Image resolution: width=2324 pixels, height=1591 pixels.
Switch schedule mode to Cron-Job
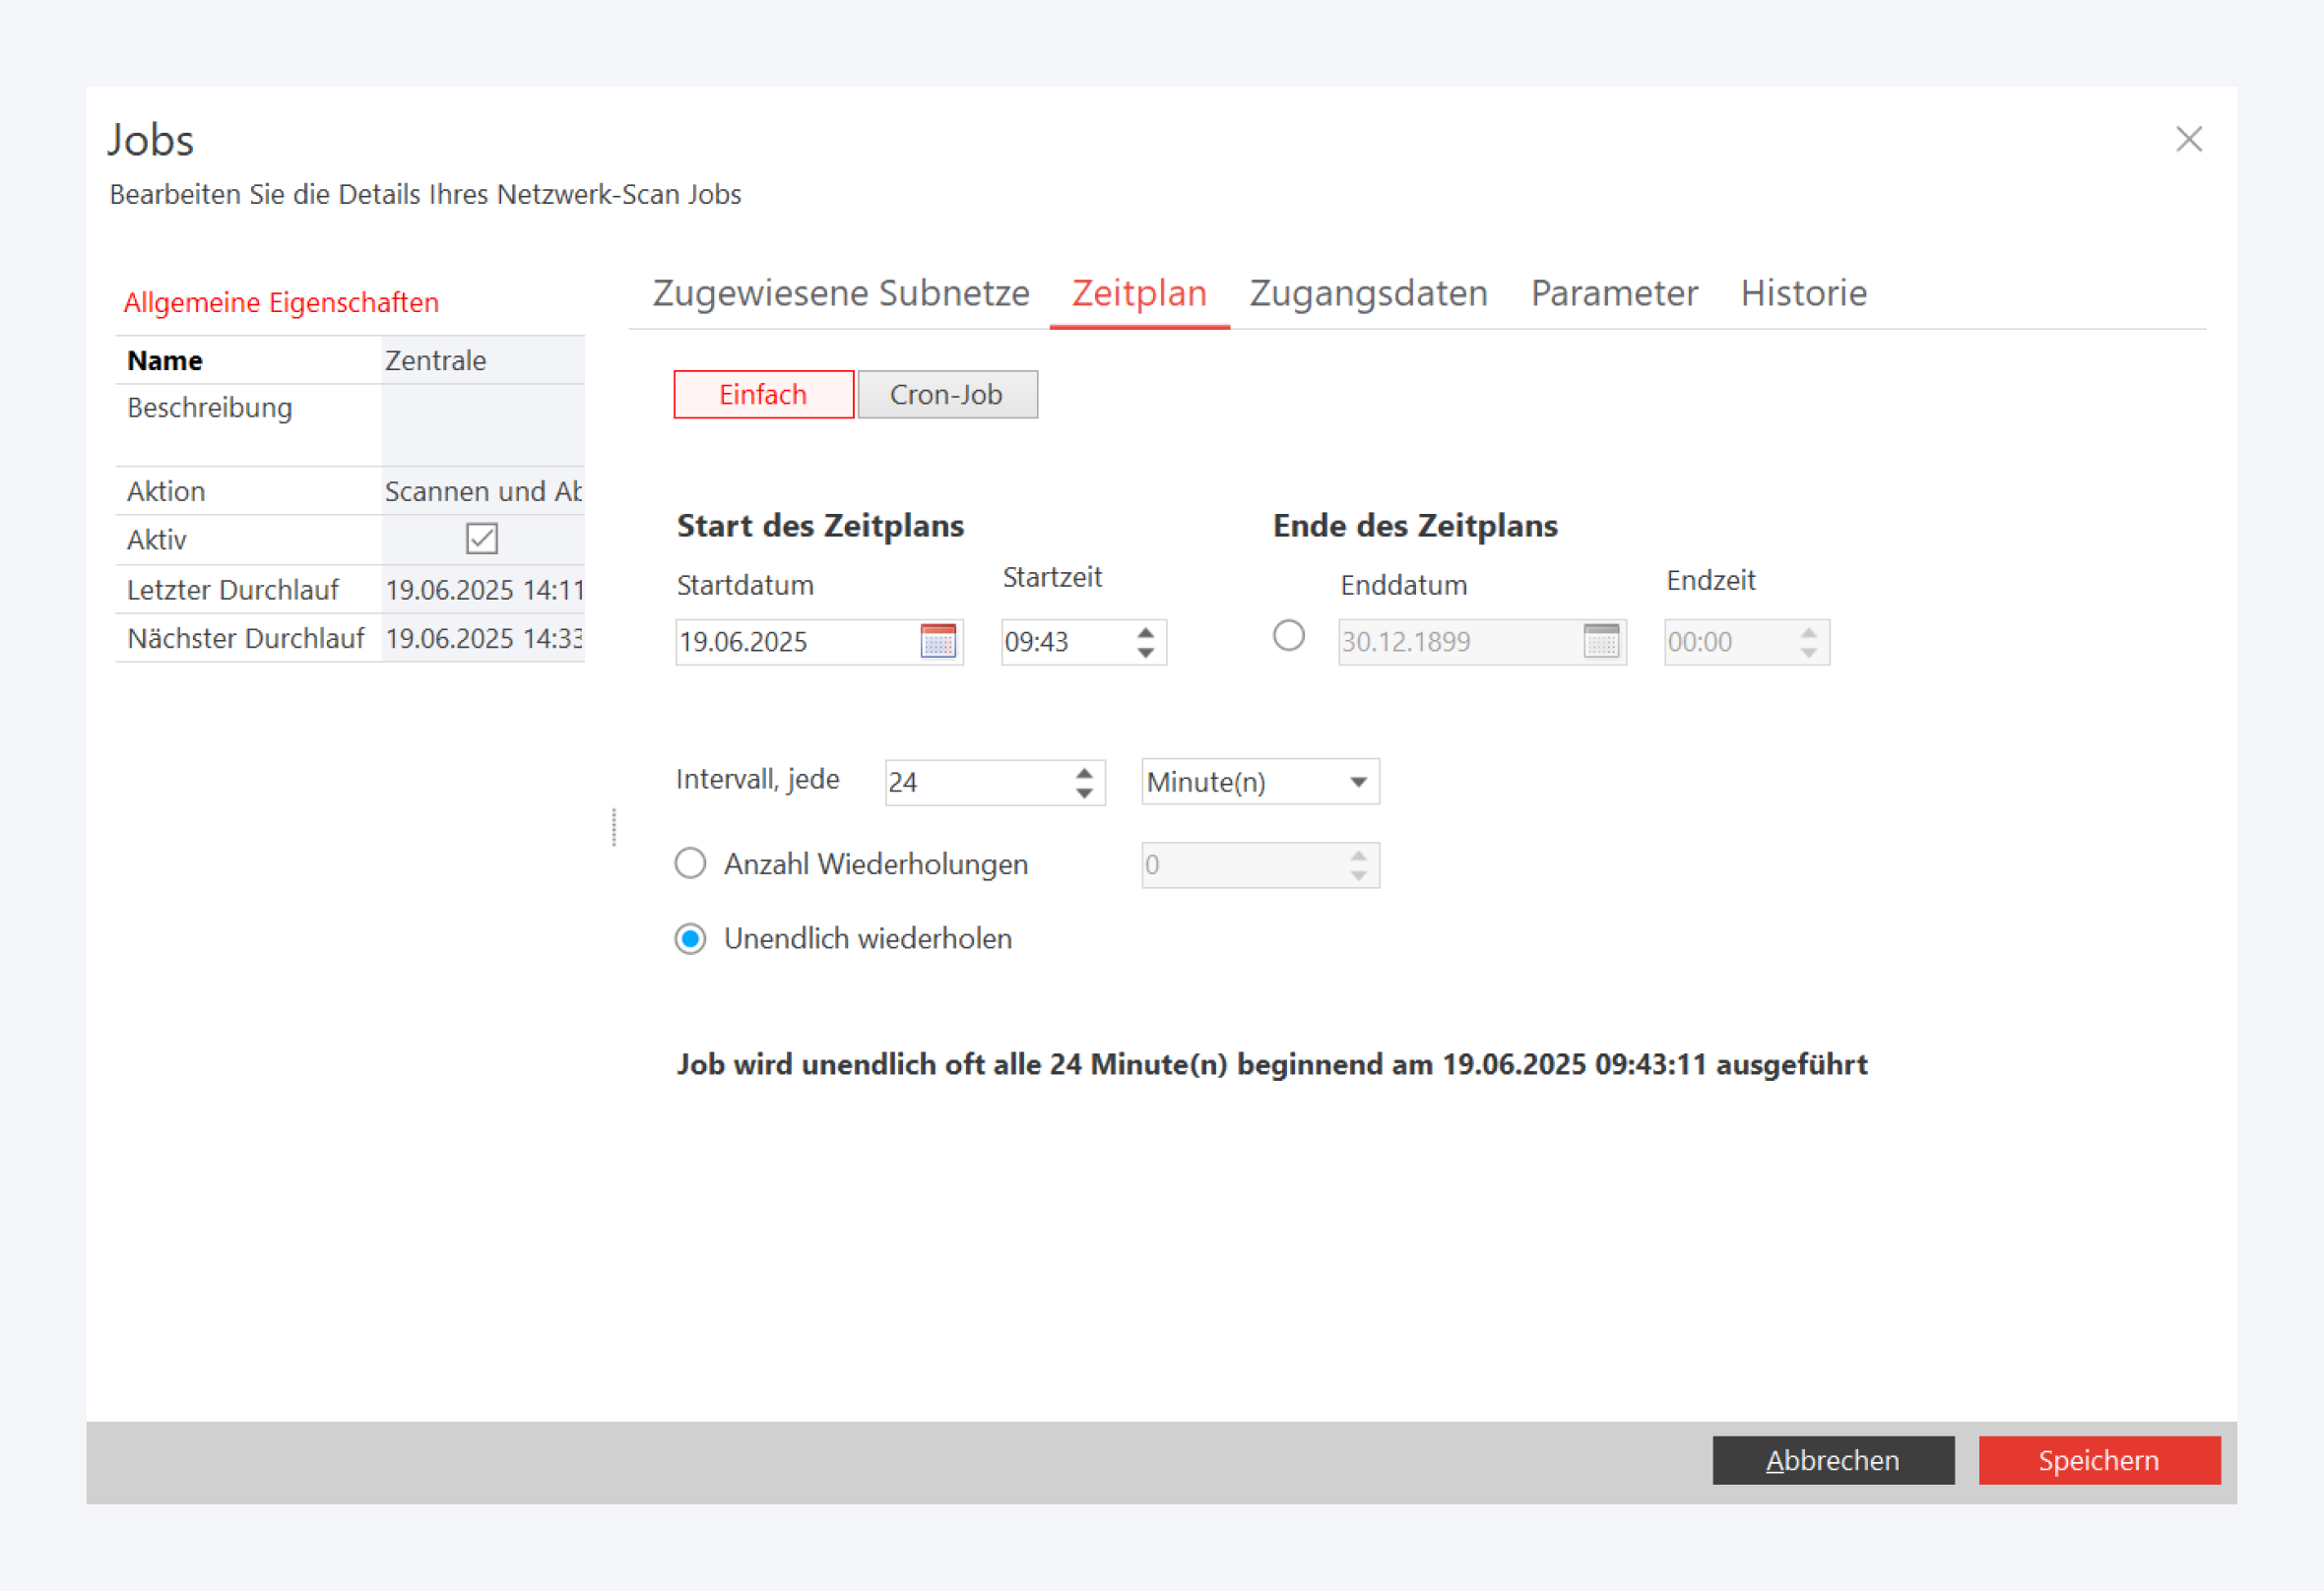point(946,394)
